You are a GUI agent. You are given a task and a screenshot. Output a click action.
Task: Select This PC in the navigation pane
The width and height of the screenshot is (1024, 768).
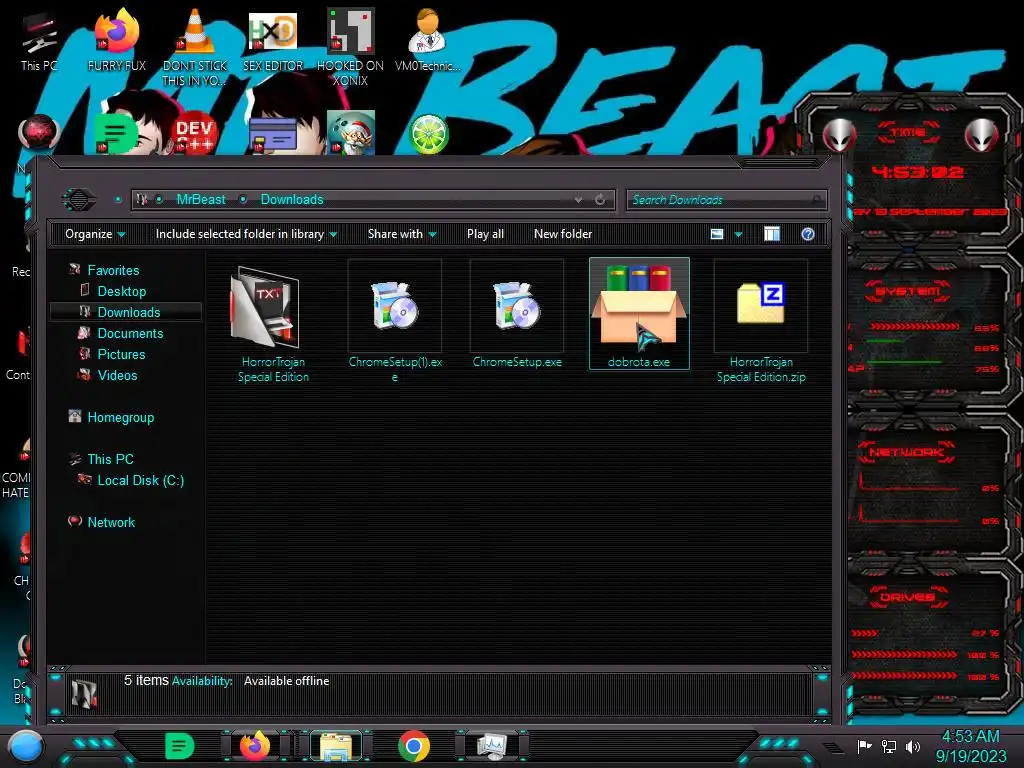pyautogui.click(x=110, y=459)
